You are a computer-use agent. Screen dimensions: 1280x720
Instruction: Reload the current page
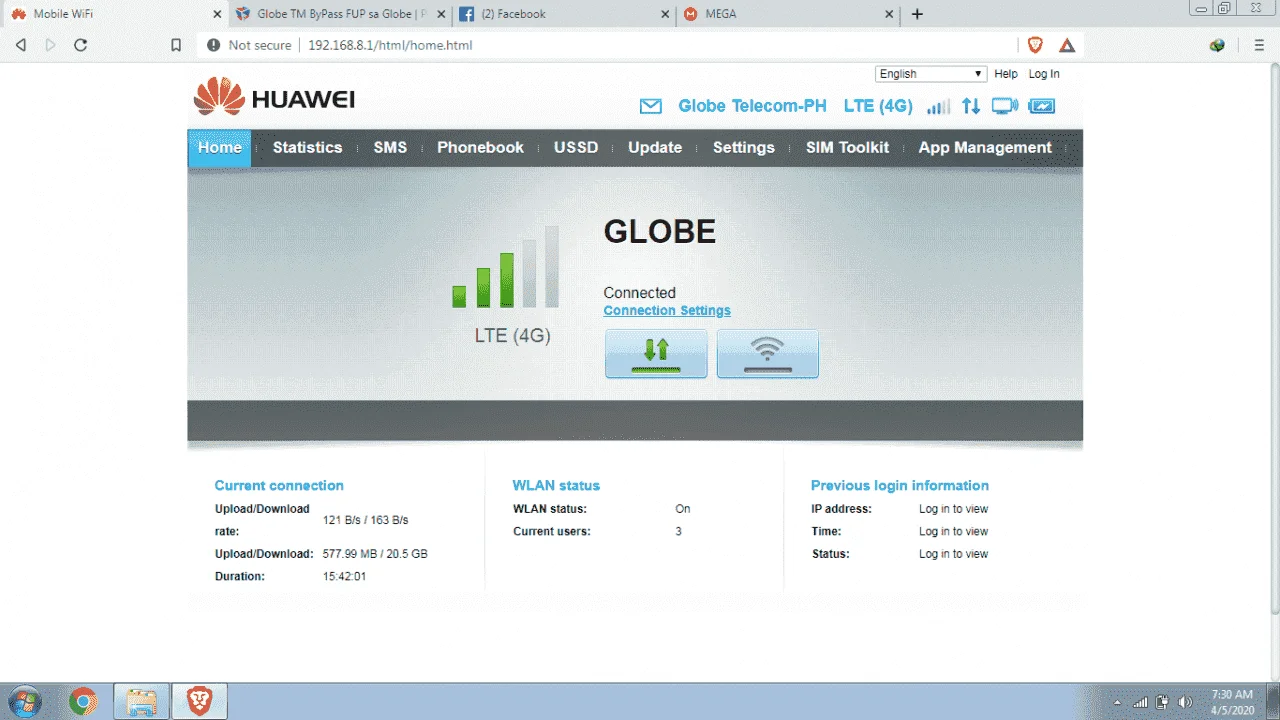click(x=81, y=45)
